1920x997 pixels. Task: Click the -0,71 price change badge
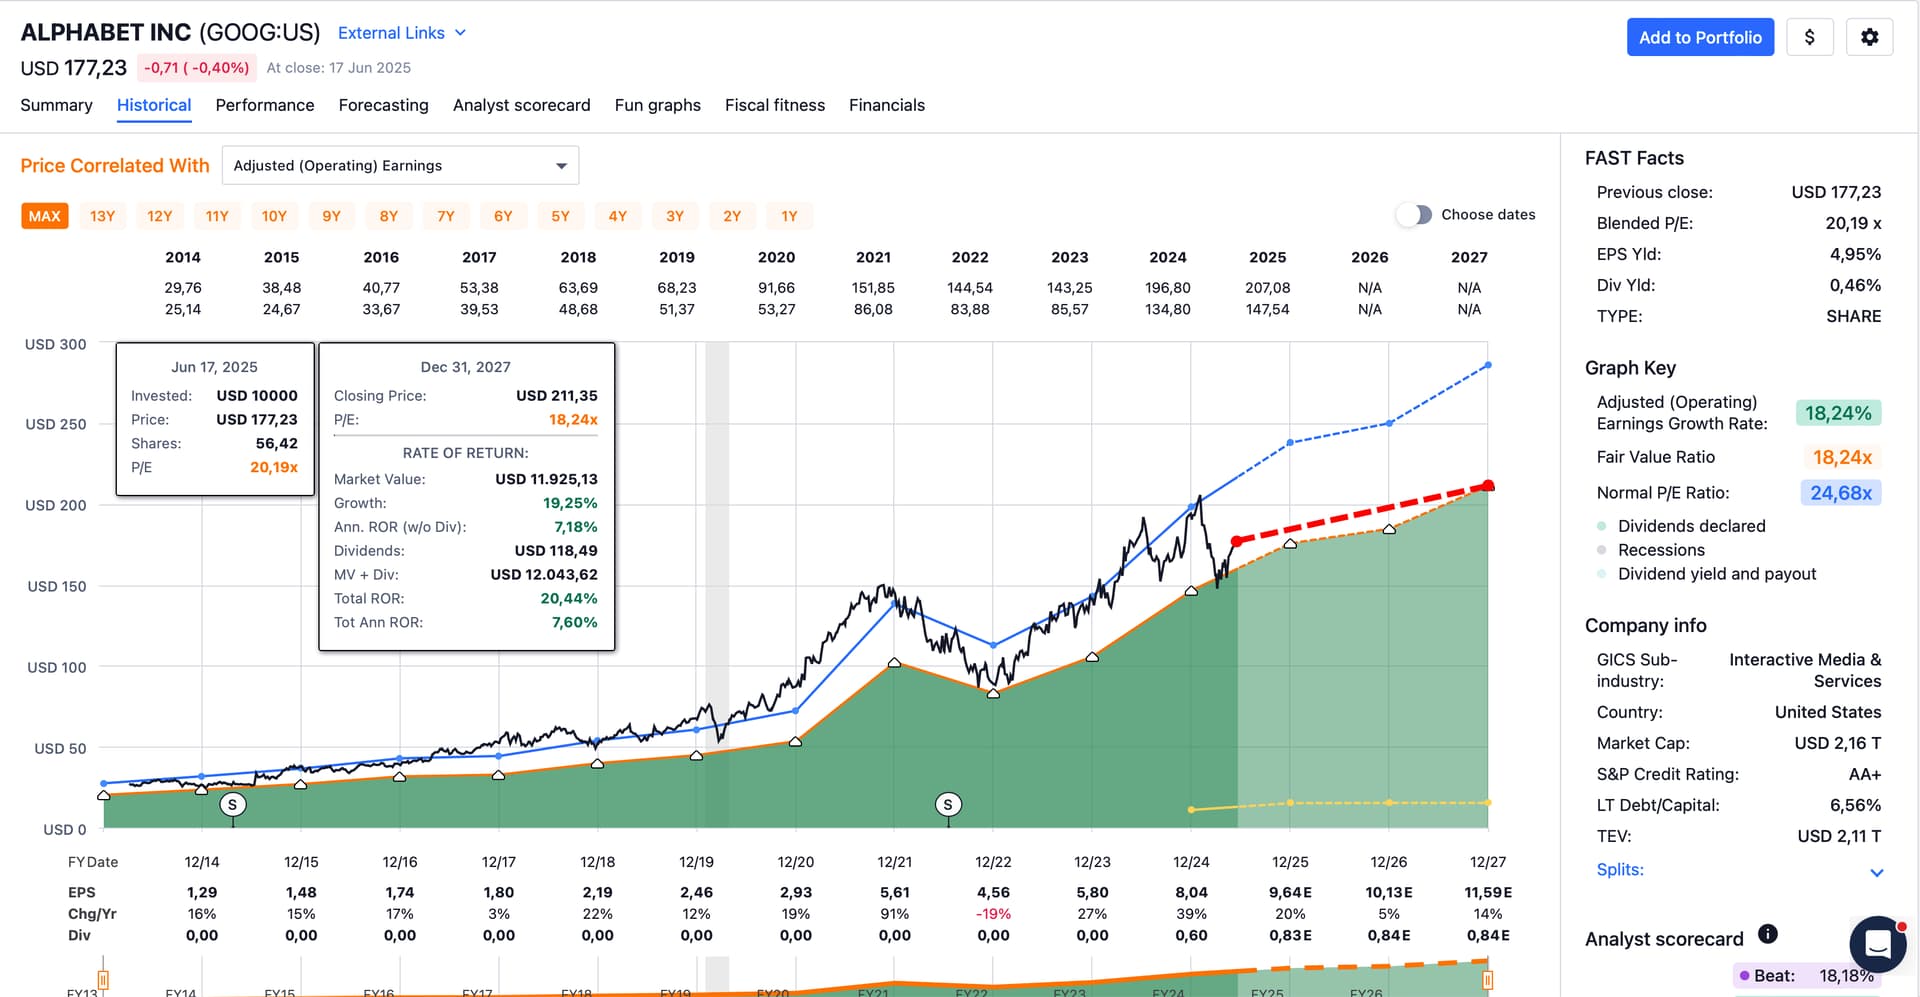click(196, 68)
